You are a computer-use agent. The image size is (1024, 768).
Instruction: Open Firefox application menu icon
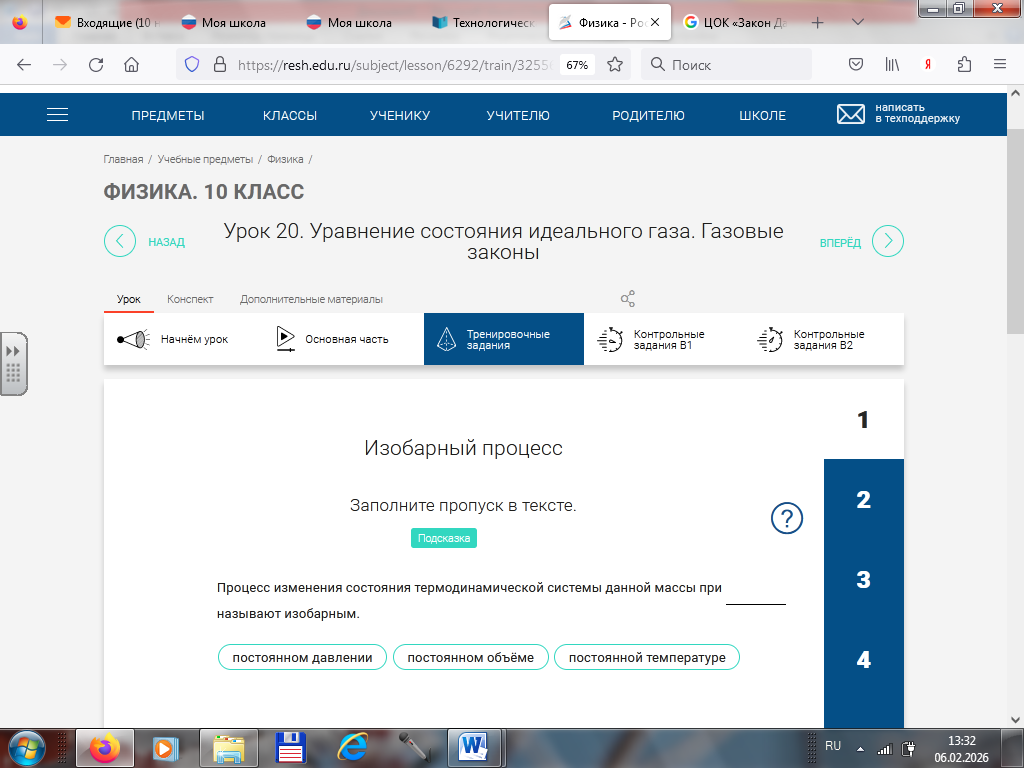click(x=999, y=65)
